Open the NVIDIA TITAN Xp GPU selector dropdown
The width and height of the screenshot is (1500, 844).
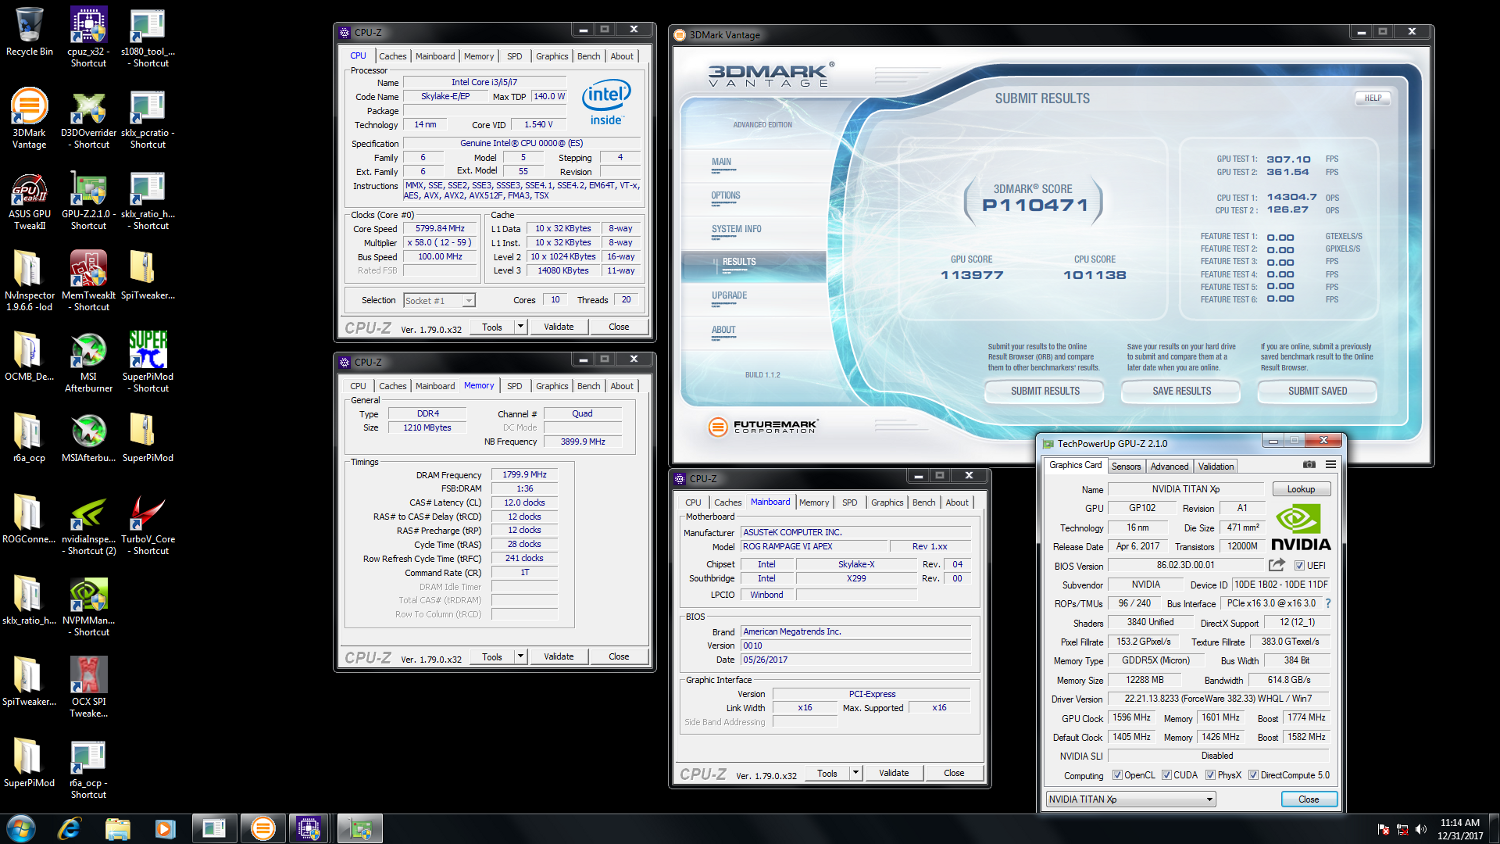[1131, 799]
